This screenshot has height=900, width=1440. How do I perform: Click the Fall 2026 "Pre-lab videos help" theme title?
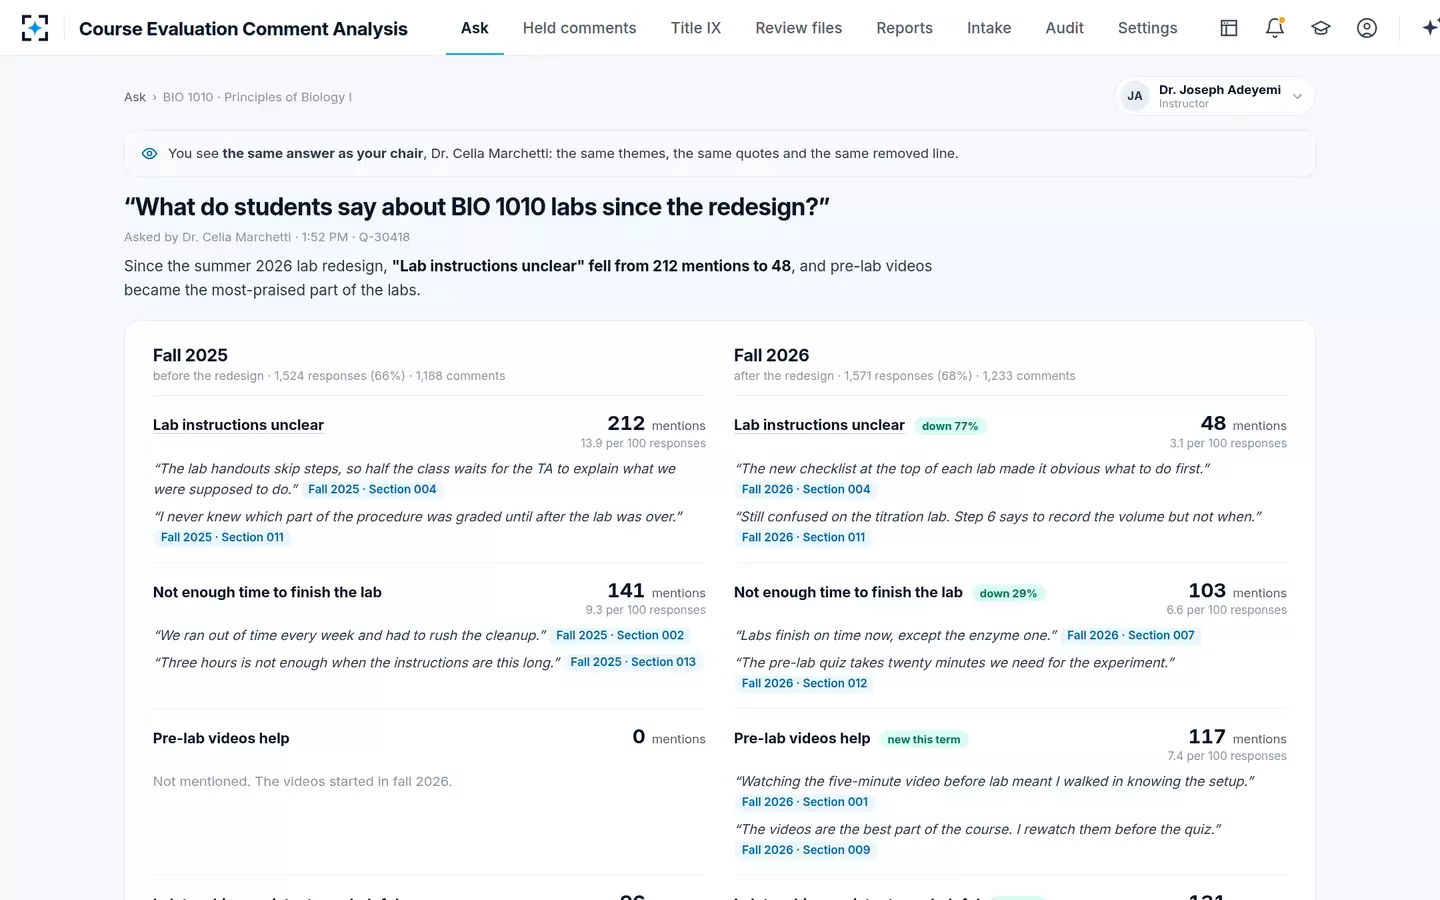click(x=802, y=738)
